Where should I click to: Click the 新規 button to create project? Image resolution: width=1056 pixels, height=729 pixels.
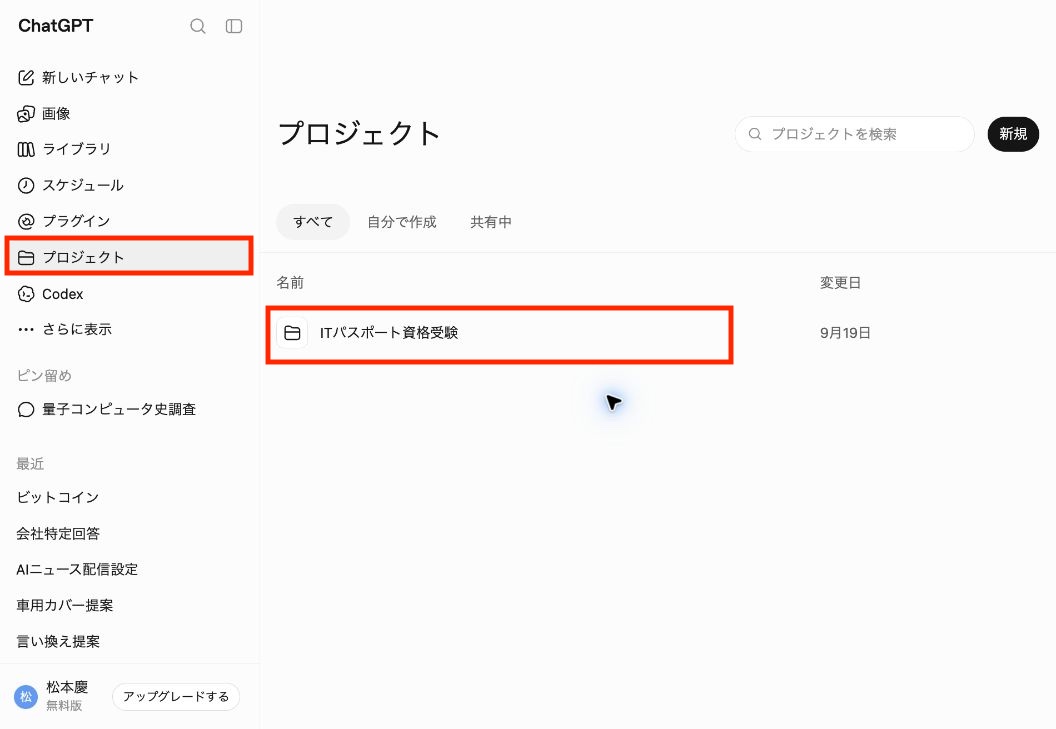coord(1013,134)
